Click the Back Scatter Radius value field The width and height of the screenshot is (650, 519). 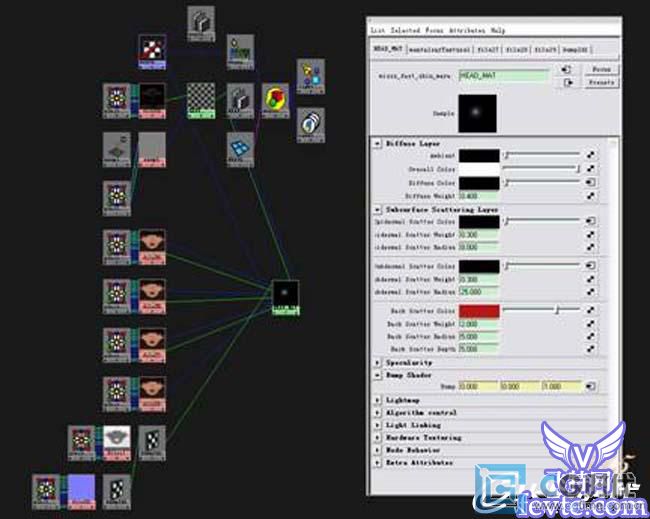pos(478,336)
